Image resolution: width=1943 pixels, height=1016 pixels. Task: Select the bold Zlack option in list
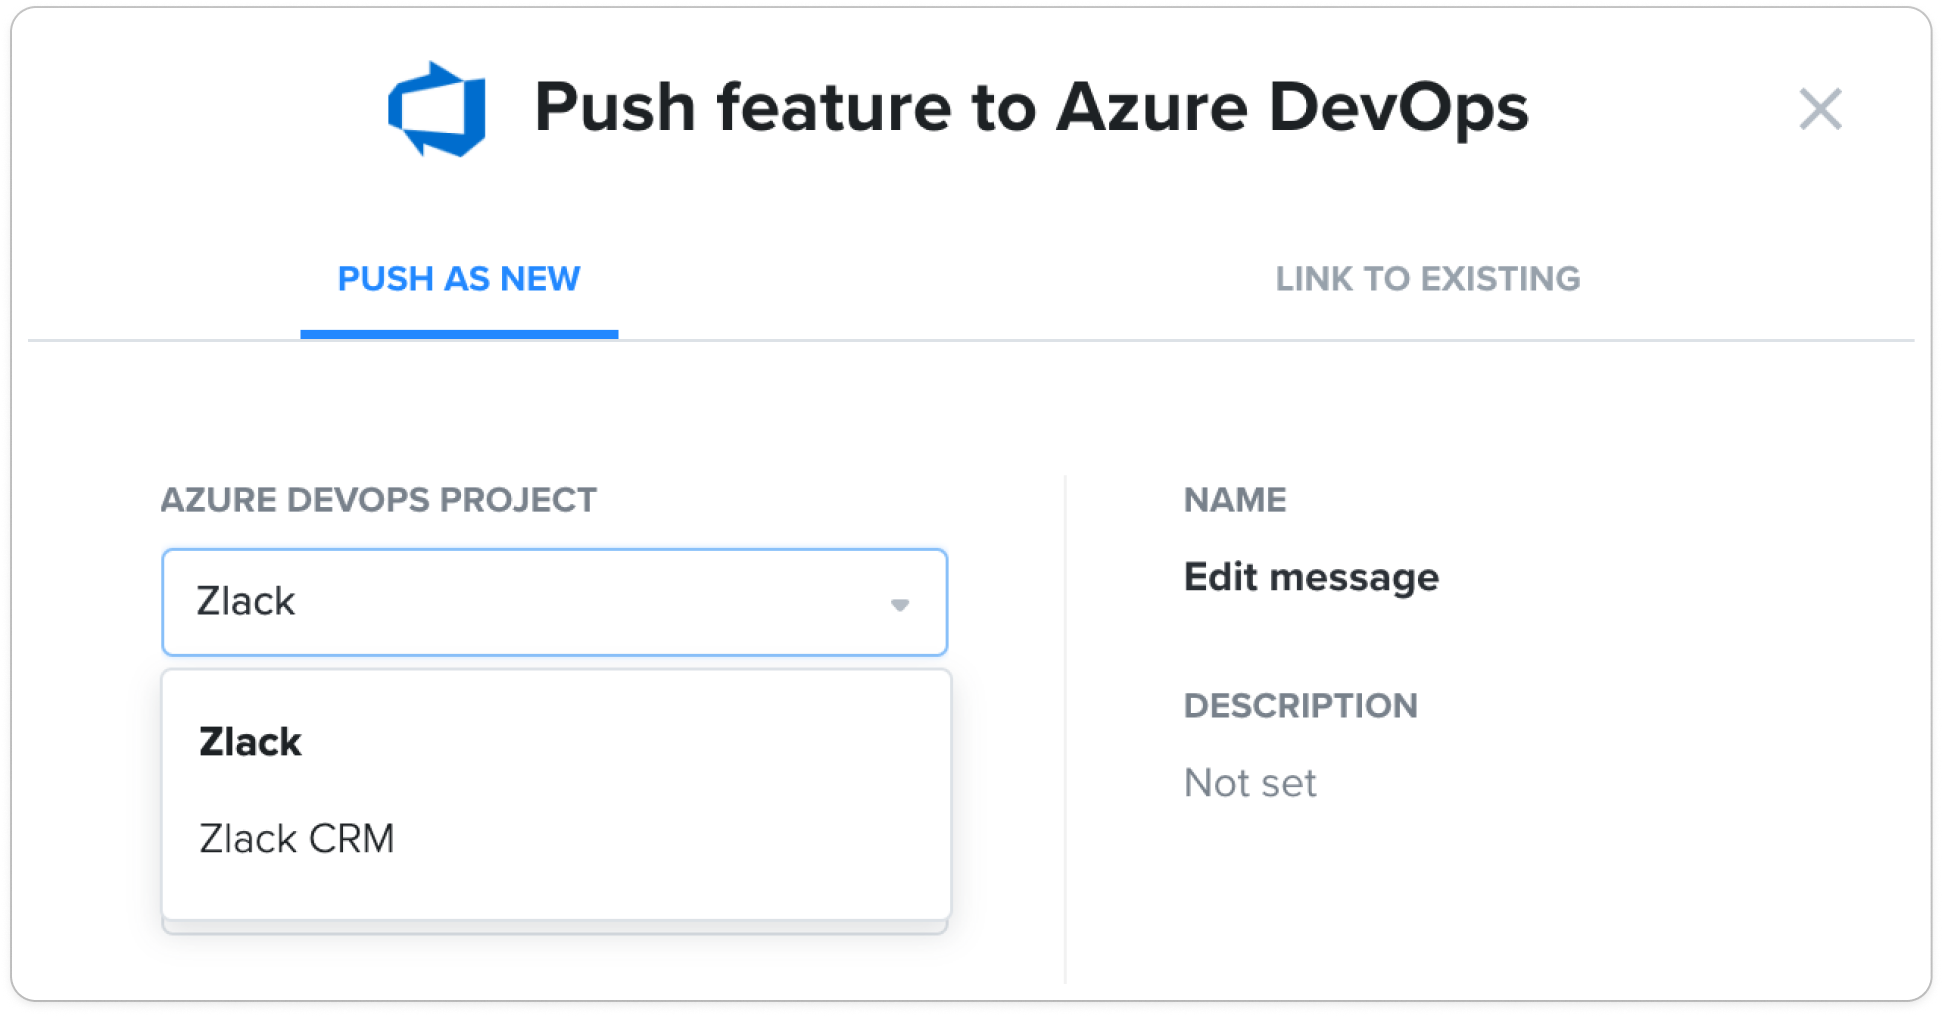[250, 742]
